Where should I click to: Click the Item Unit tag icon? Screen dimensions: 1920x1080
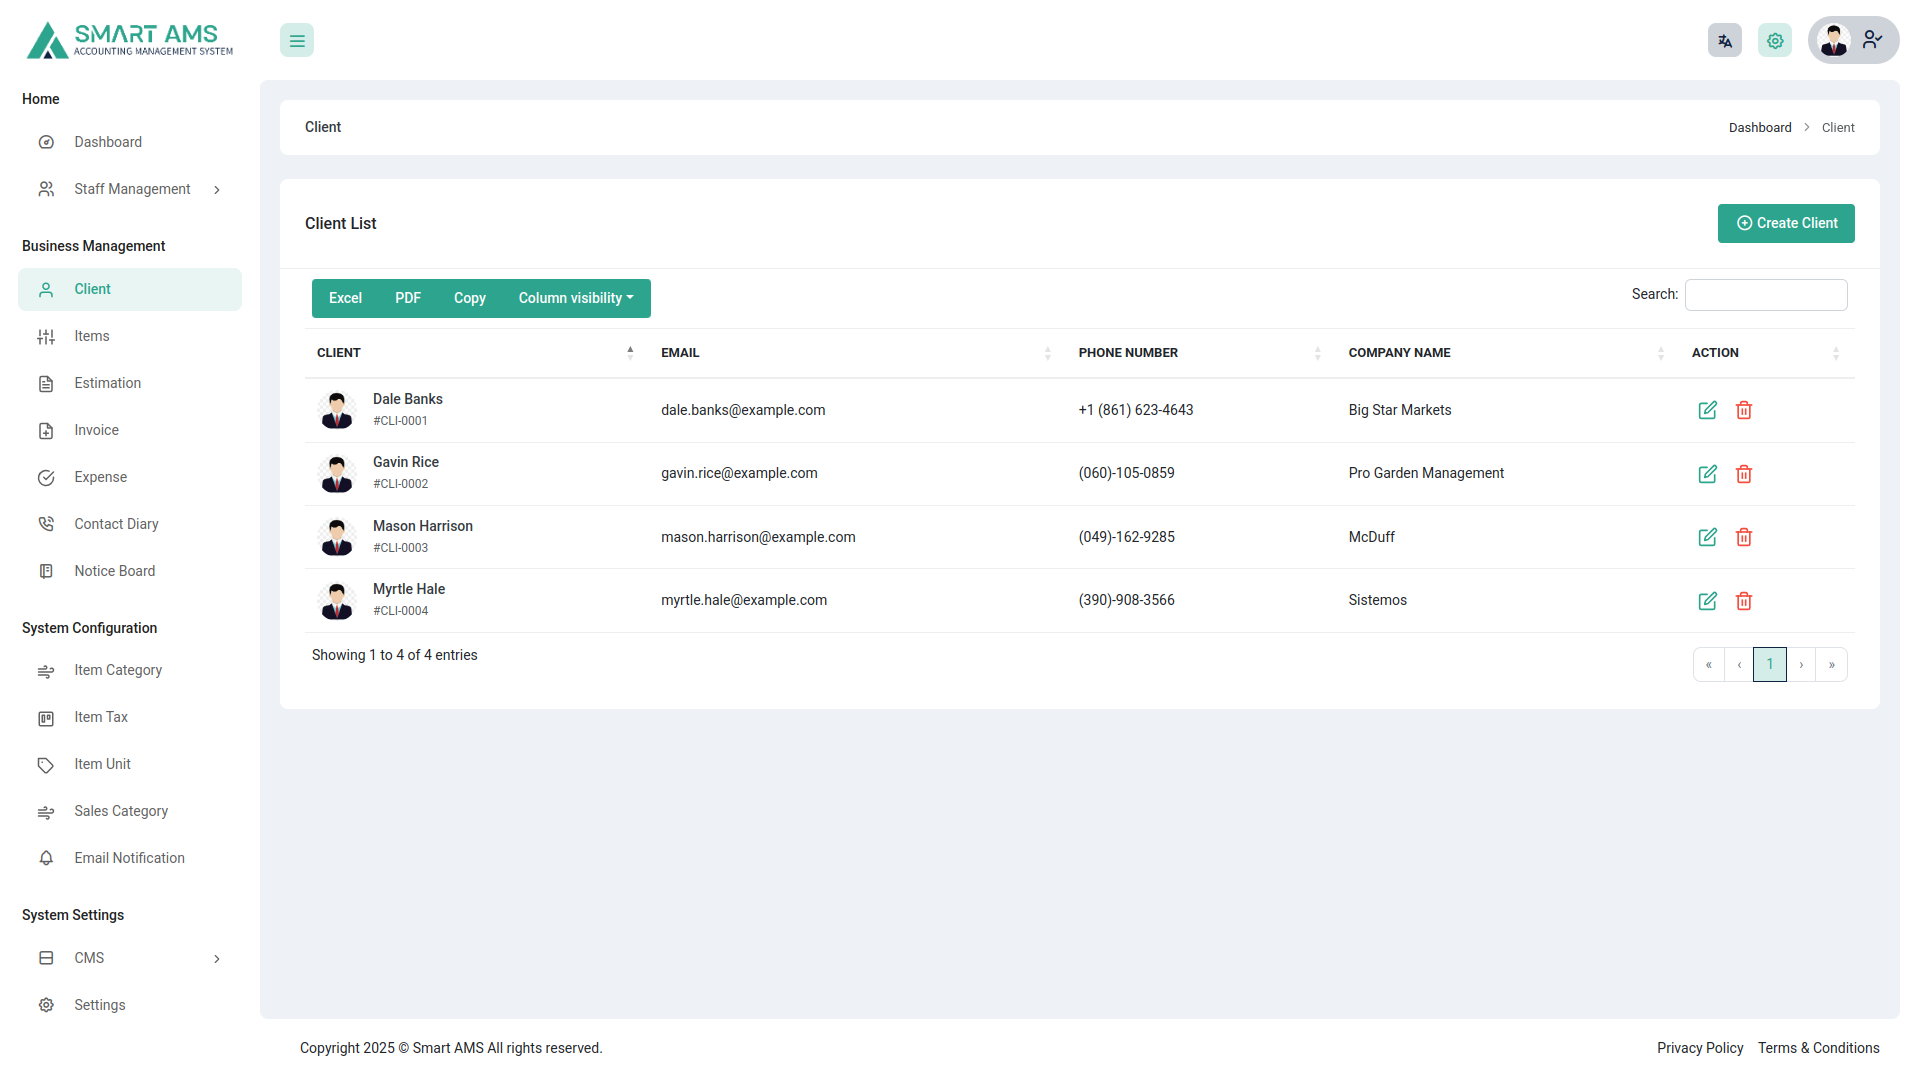coord(46,764)
